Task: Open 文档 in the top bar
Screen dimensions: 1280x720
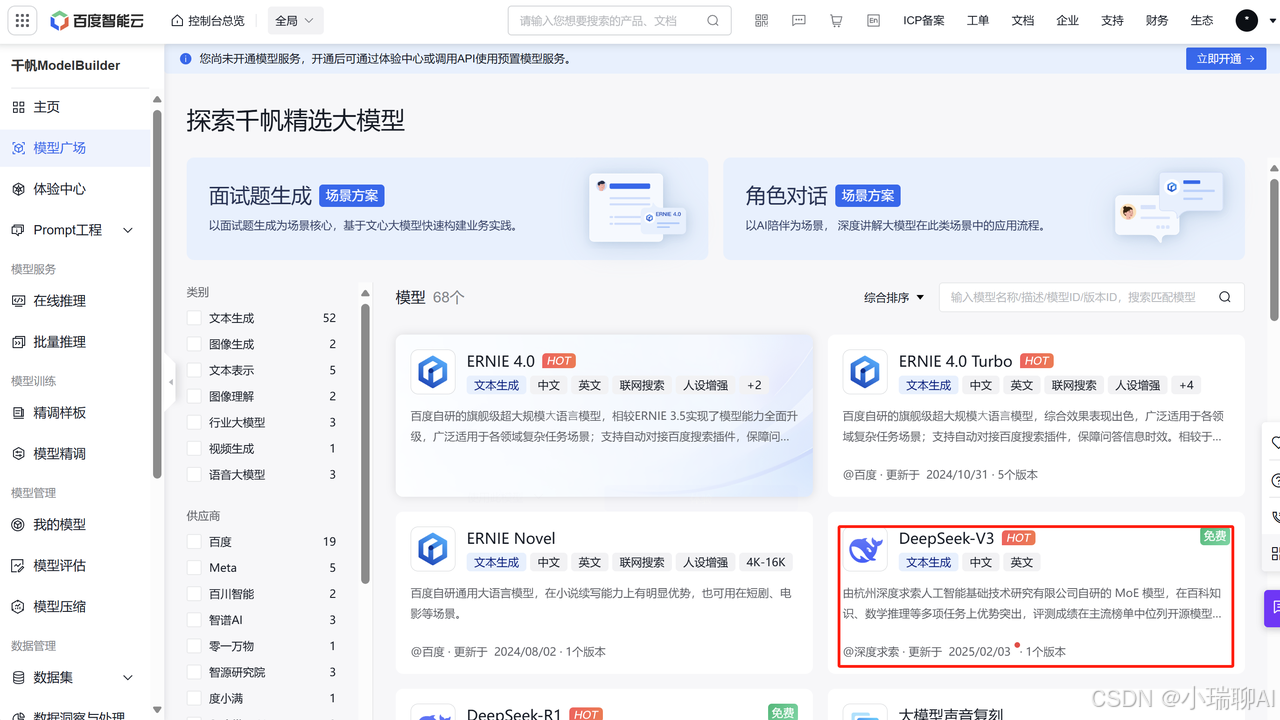Action: [1023, 20]
